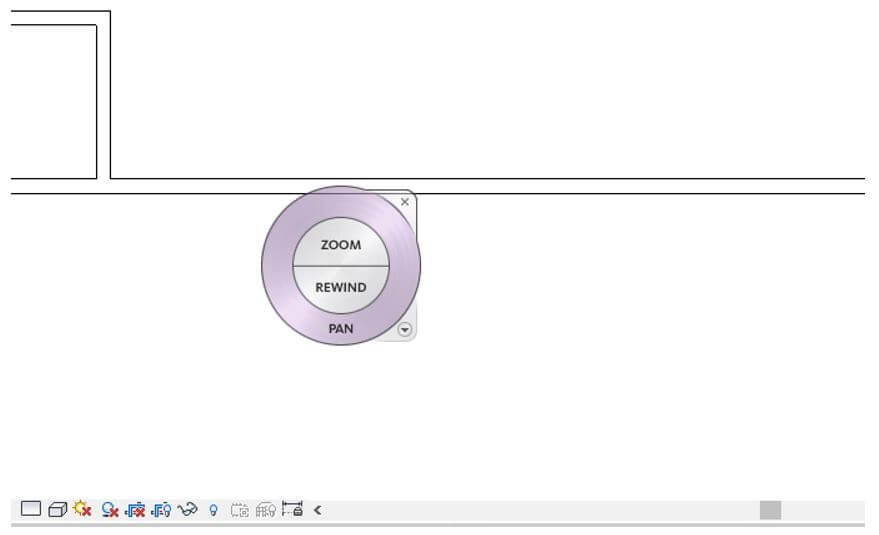Click the Temporary View Properties icon
Image resolution: width=879 pixels, height=535 pixels.
239,510
